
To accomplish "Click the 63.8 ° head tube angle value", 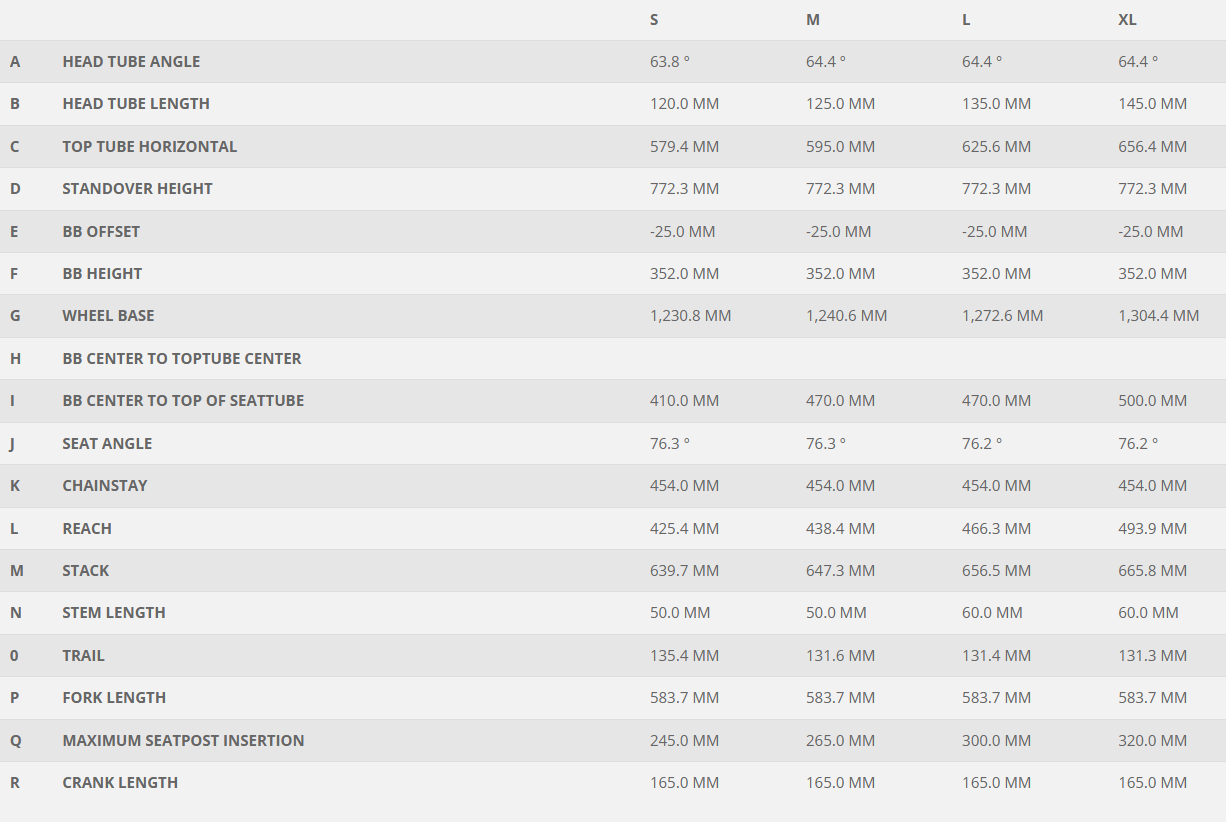I will pyautogui.click(x=670, y=62).
